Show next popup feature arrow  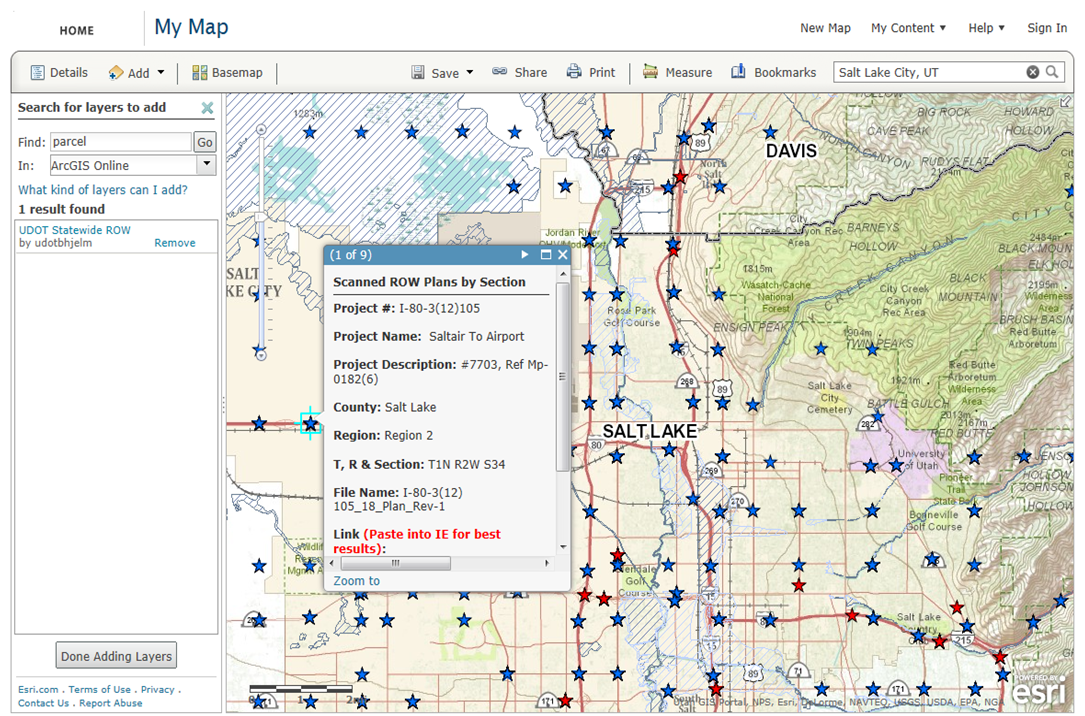click(525, 255)
